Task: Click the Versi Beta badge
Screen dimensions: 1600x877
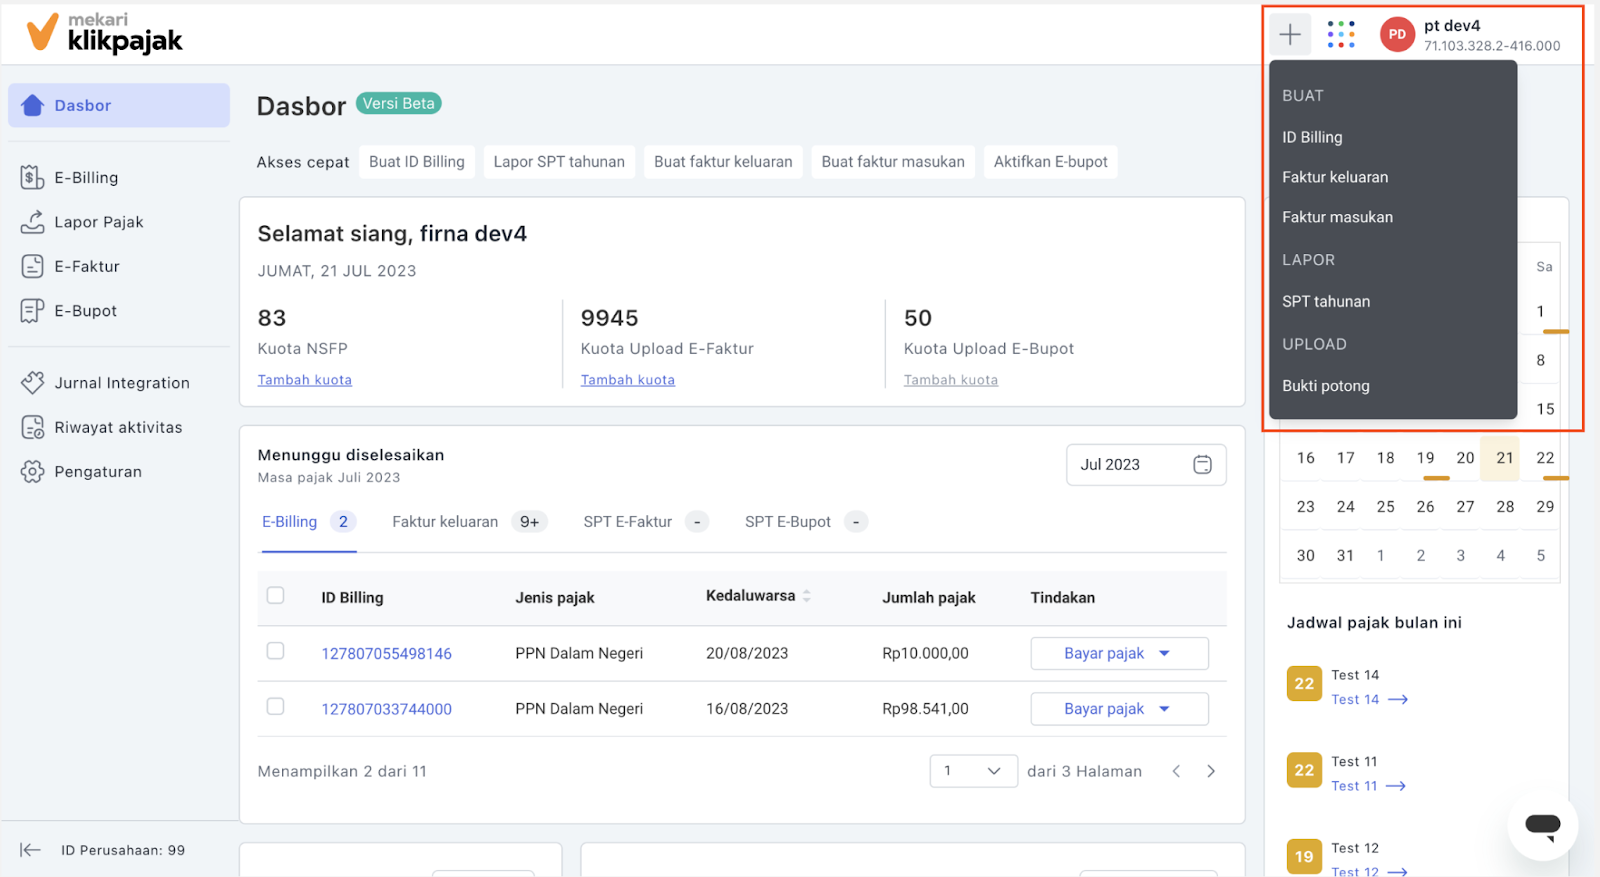Action: pyautogui.click(x=398, y=104)
